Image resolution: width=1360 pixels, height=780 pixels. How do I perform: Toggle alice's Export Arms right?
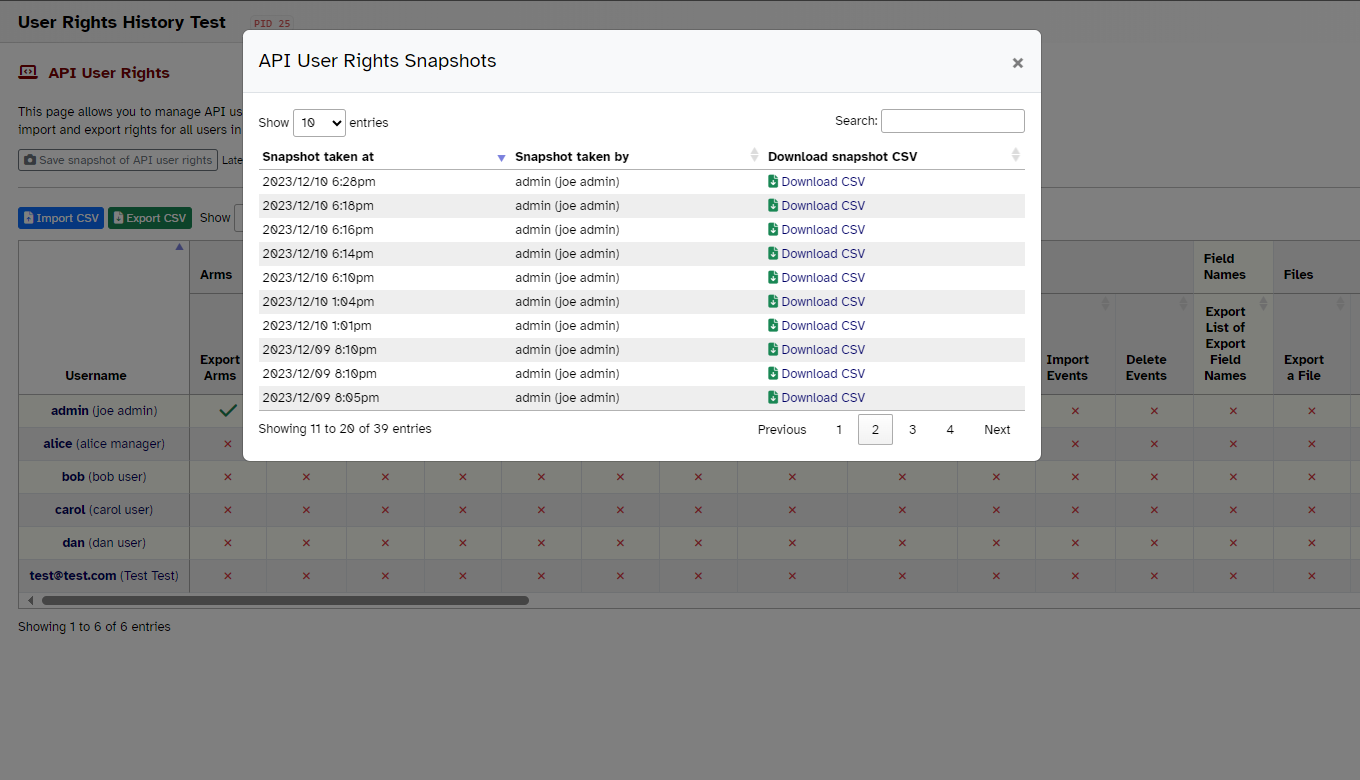[228, 444]
